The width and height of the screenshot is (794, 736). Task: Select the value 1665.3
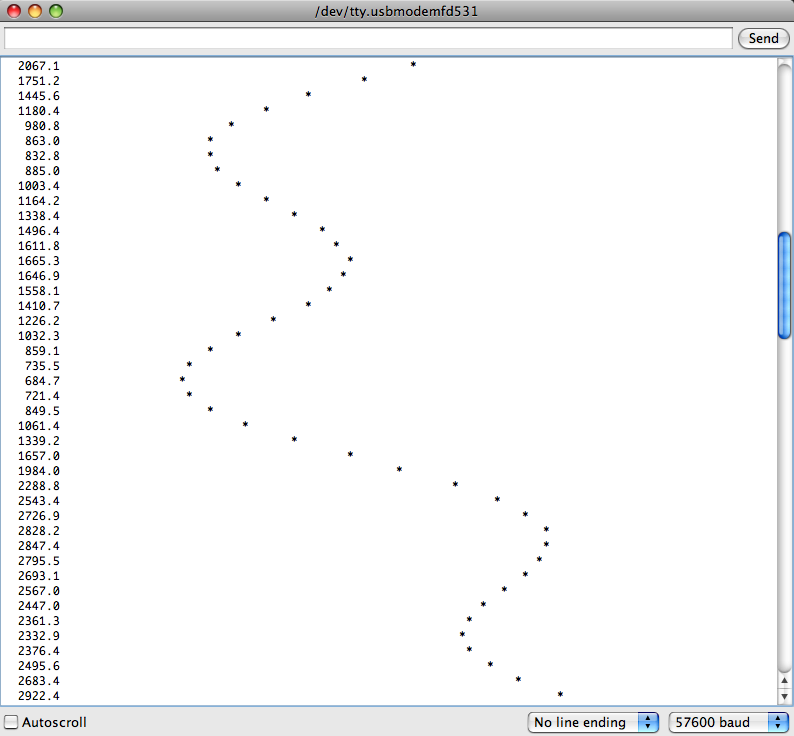coord(38,261)
